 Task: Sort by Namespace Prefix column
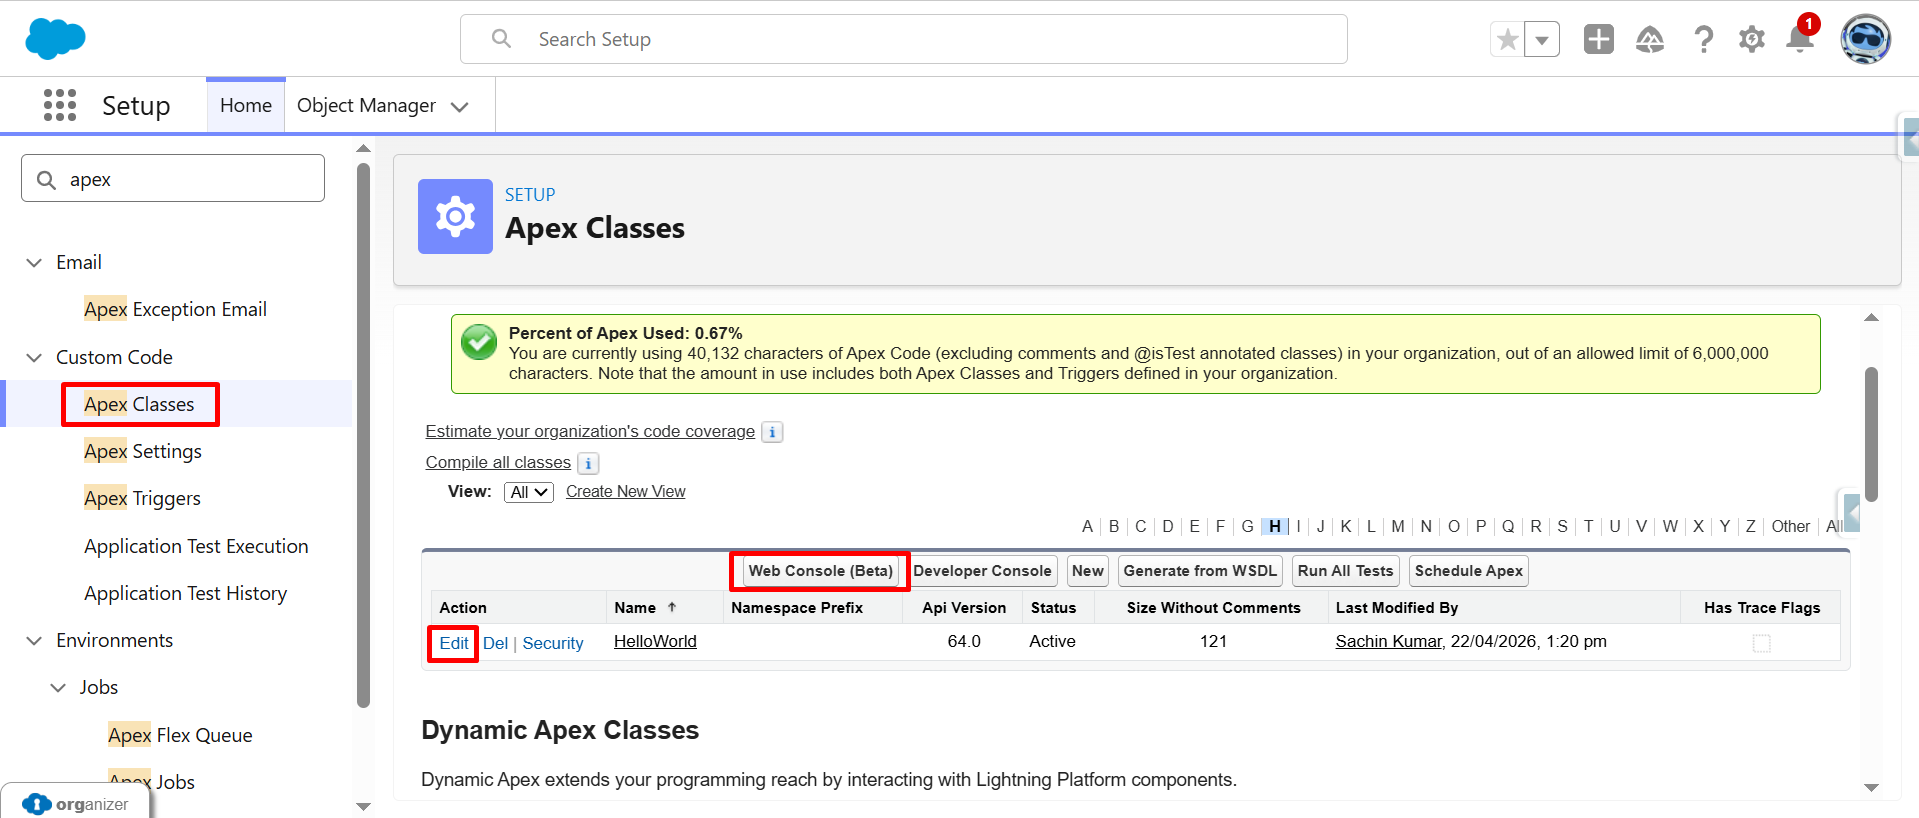click(x=796, y=608)
